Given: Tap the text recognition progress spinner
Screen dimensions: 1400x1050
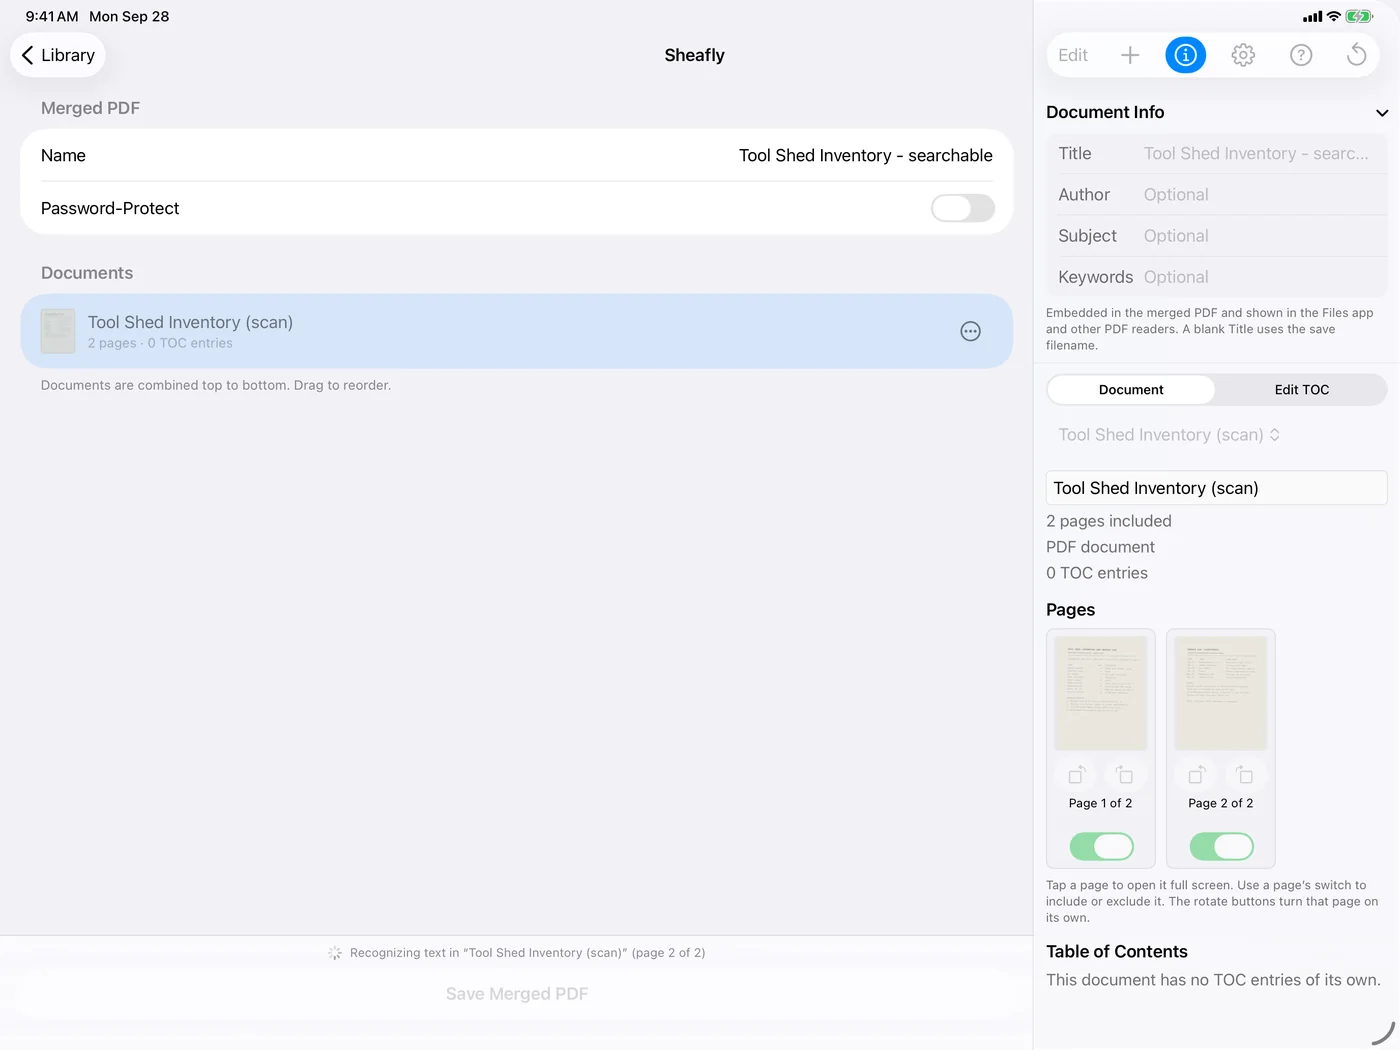Looking at the screenshot, I should [x=335, y=953].
